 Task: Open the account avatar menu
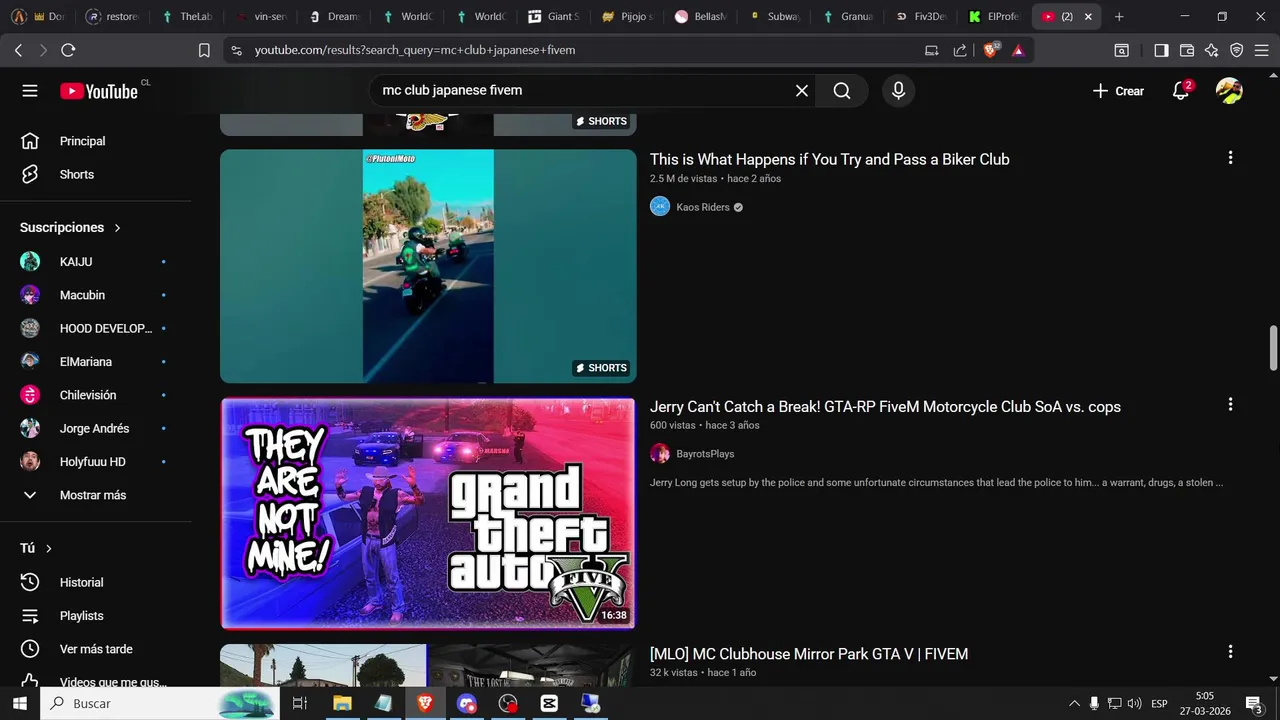coord(1229,91)
